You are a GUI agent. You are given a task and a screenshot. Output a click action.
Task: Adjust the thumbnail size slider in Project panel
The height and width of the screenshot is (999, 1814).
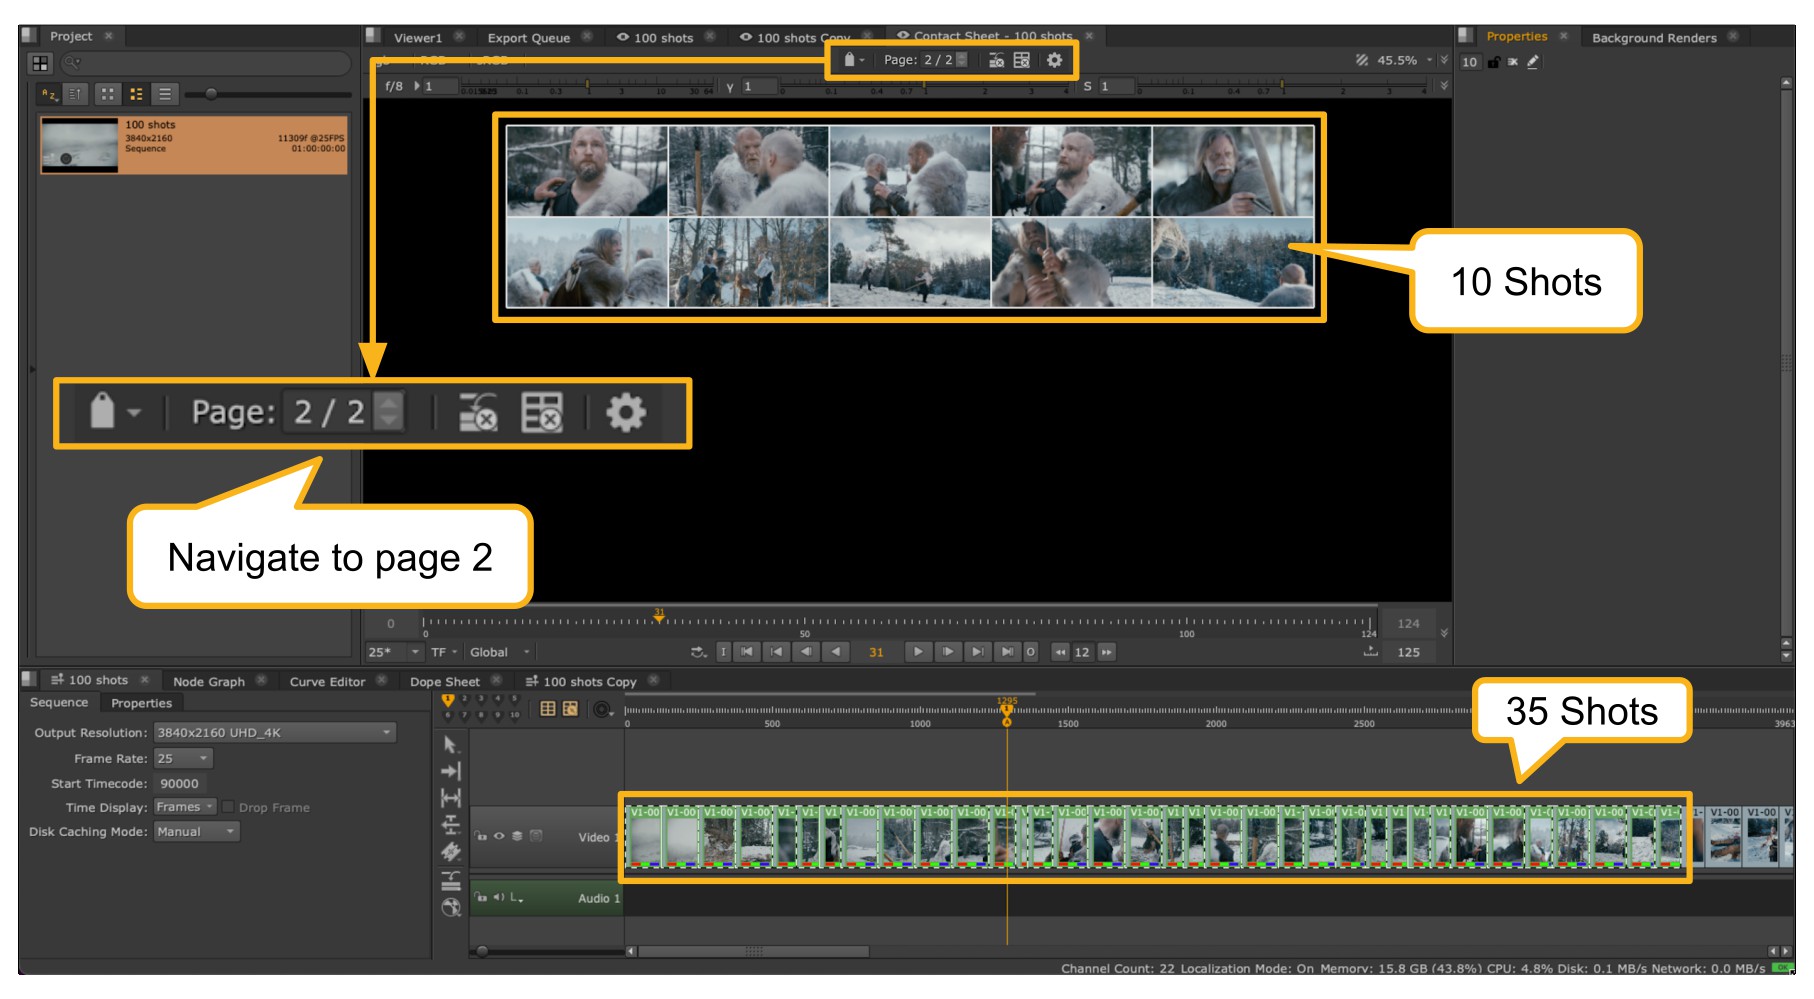[x=211, y=94]
